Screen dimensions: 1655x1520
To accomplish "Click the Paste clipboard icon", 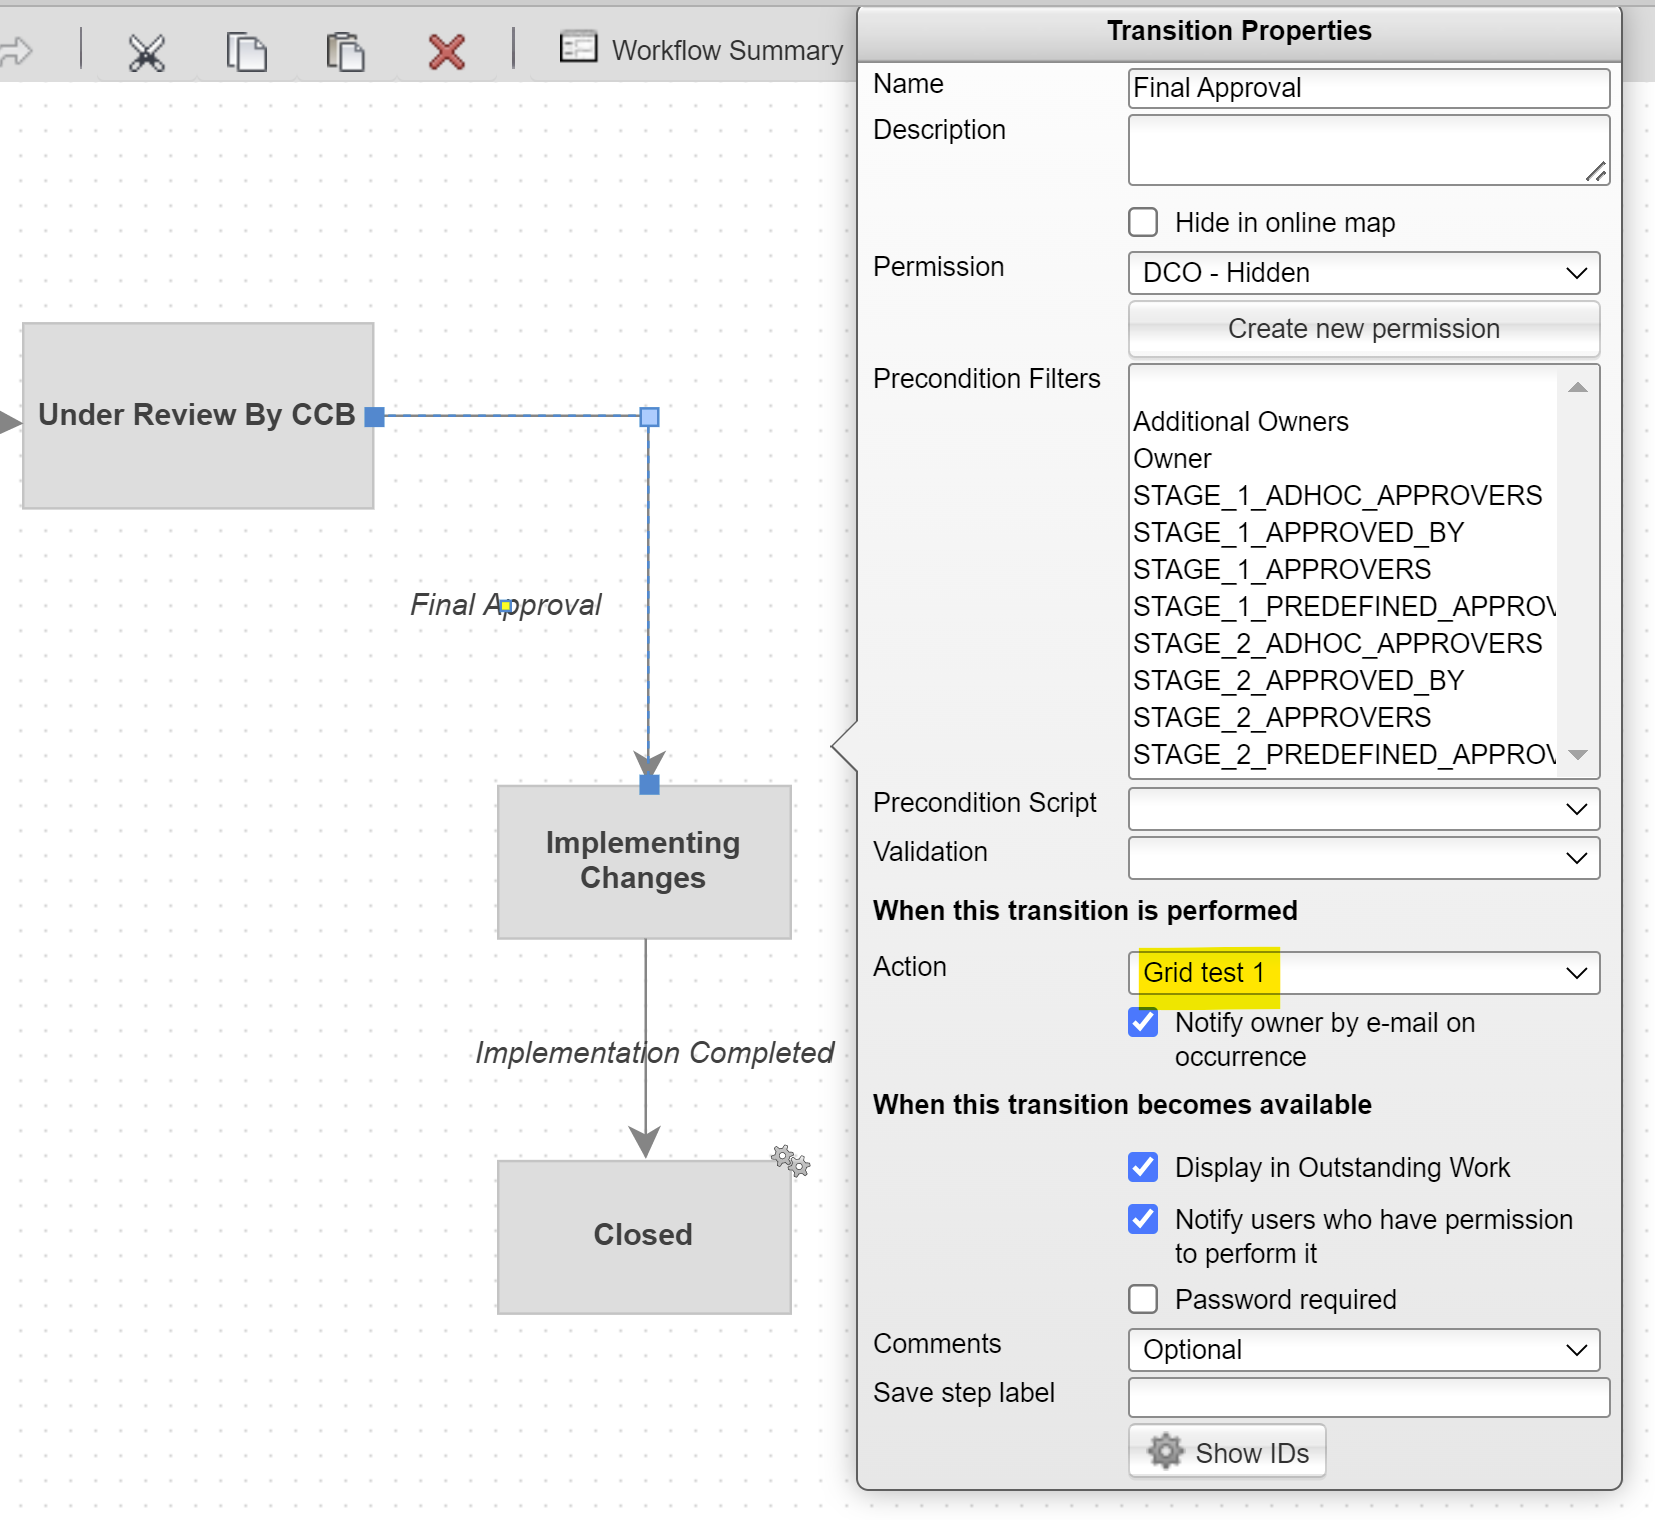I will (x=345, y=52).
